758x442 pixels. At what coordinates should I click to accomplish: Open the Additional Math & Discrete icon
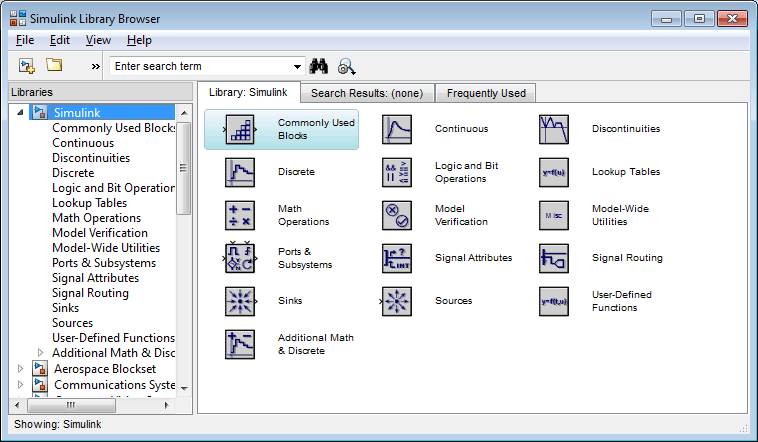point(240,345)
